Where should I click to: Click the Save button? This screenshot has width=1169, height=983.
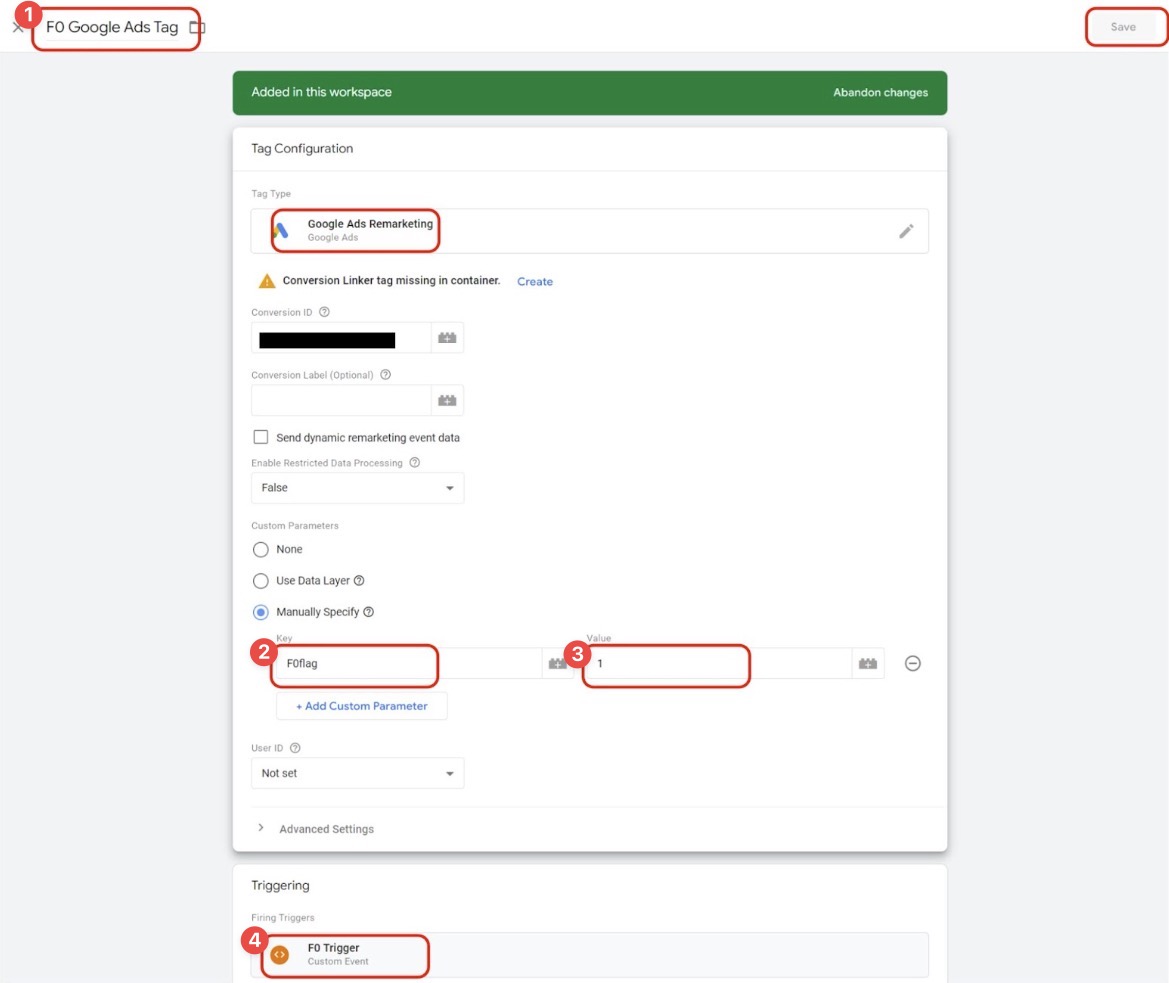point(1123,27)
